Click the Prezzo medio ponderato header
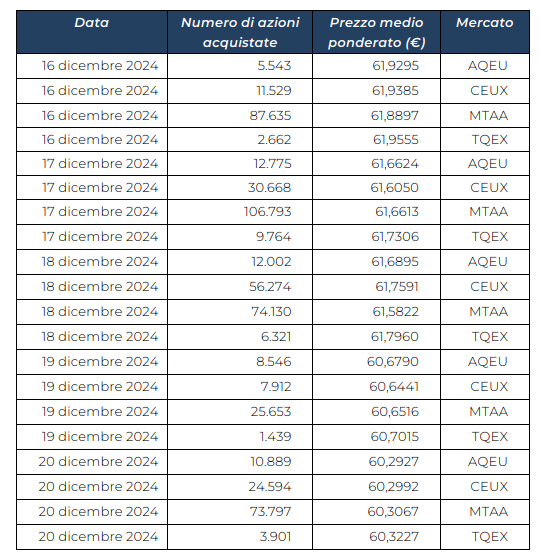Image resolution: width=540 pixels, height=558 pixels. click(377, 32)
